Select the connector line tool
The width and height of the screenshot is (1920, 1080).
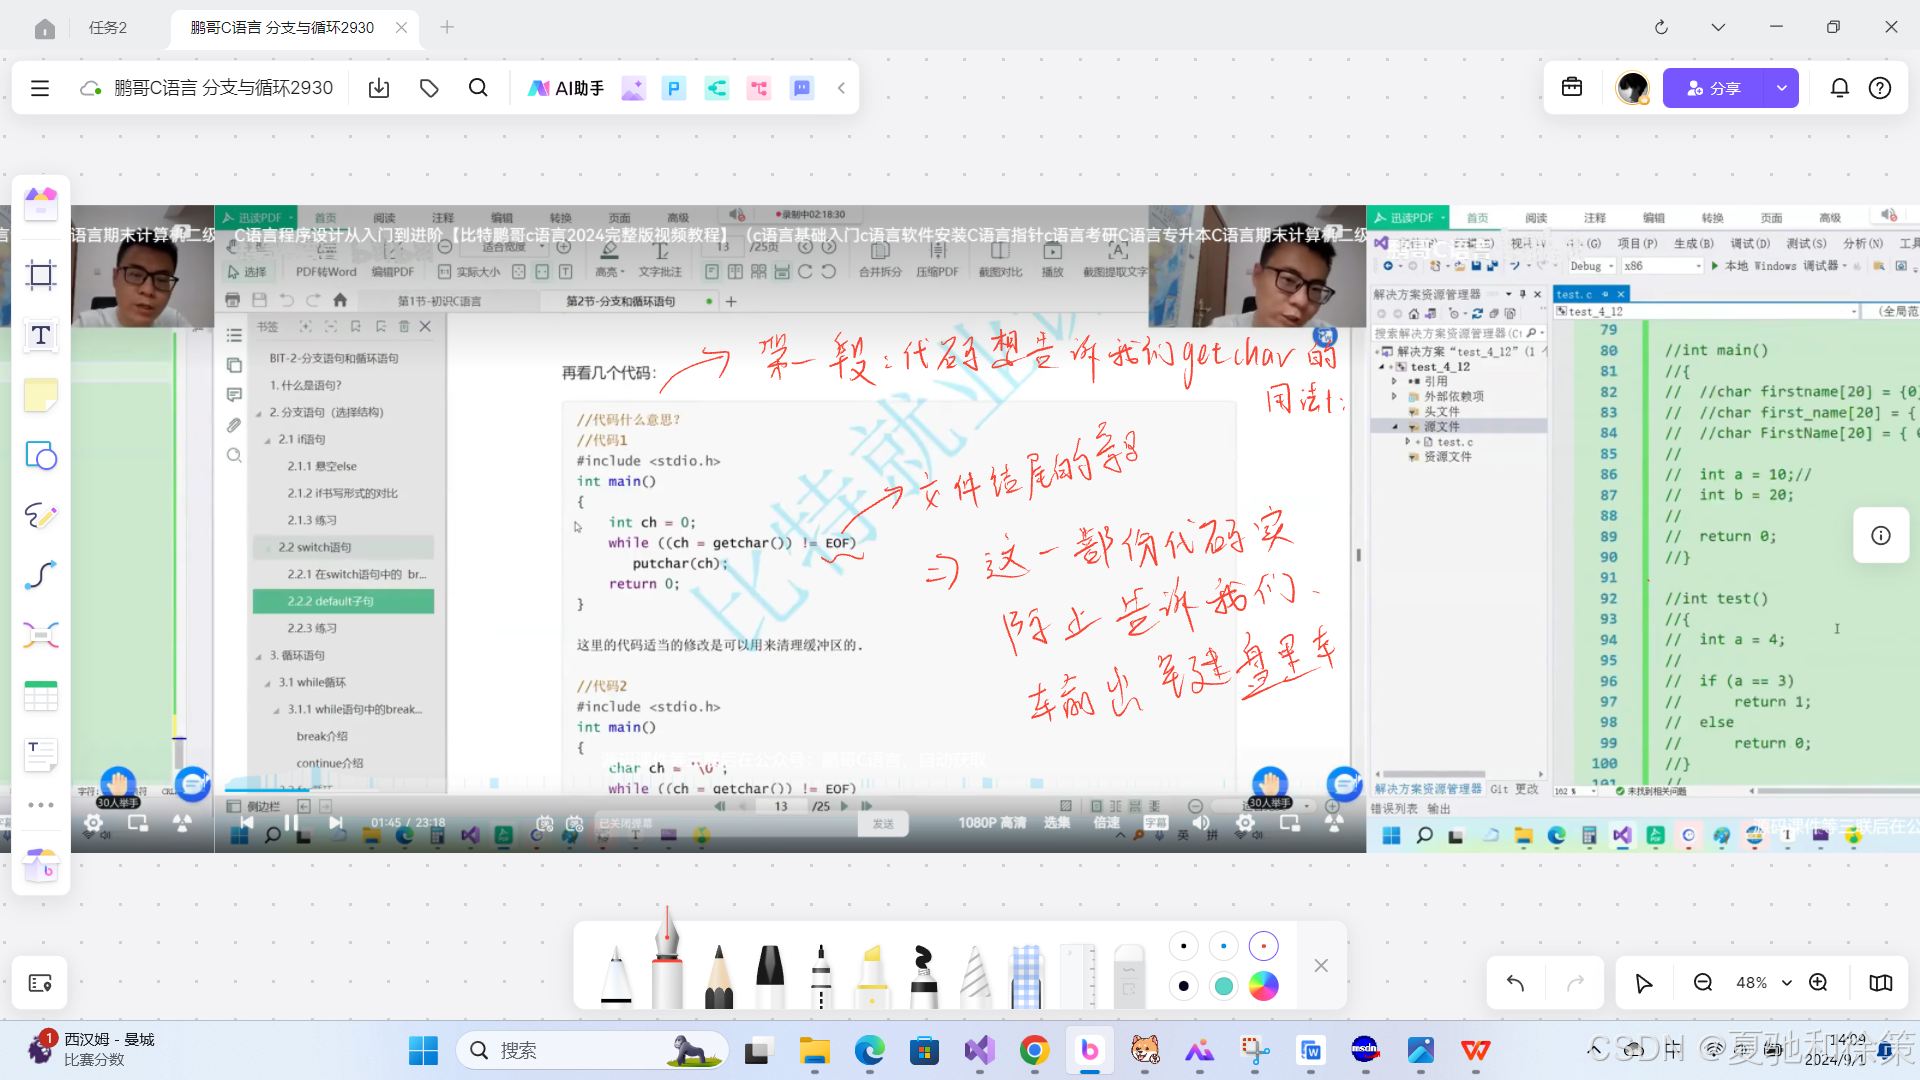[41, 575]
